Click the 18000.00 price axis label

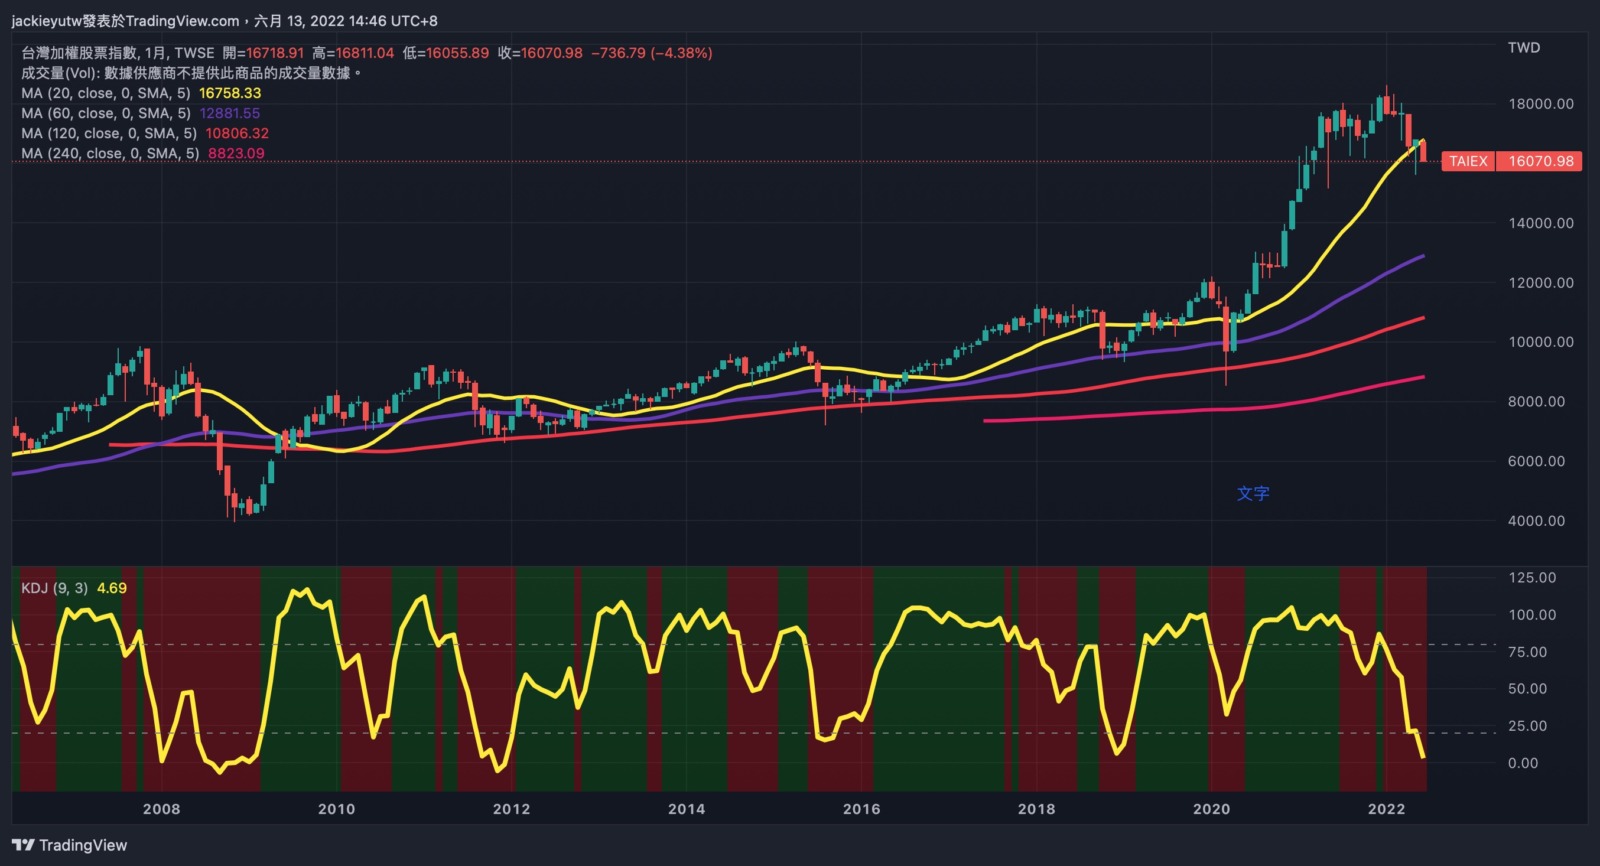tap(1540, 104)
